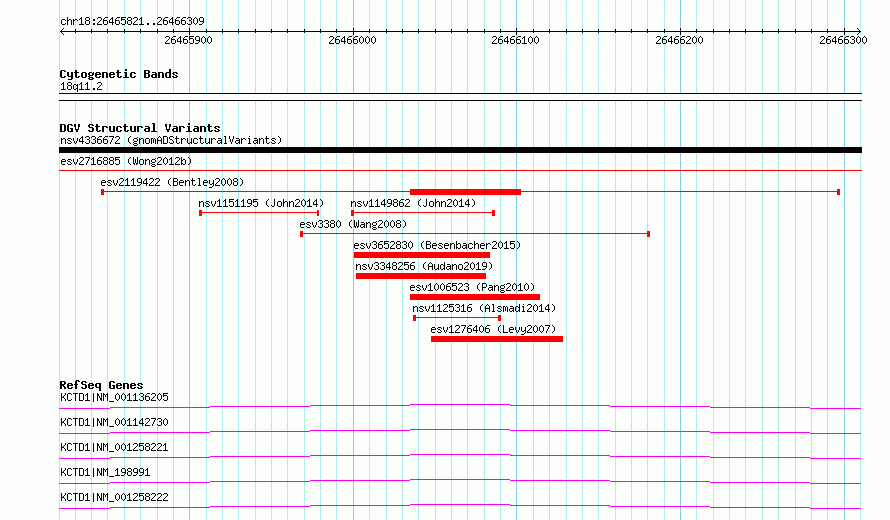Image resolution: width=890 pixels, height=520 pixels.
Task: Click the nsv1125316 red variant line
Action: point(457,318)
